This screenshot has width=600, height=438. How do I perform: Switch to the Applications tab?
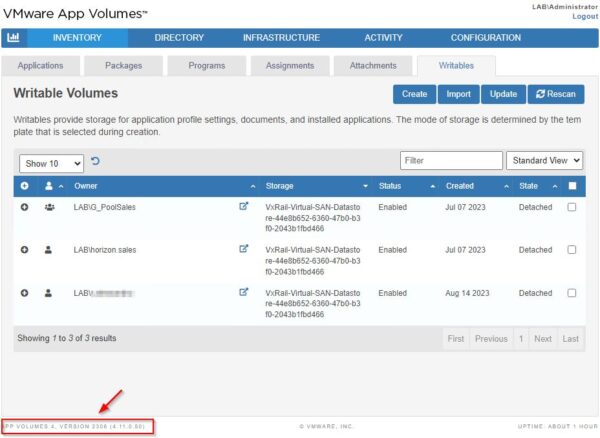[x=41, y=66]
